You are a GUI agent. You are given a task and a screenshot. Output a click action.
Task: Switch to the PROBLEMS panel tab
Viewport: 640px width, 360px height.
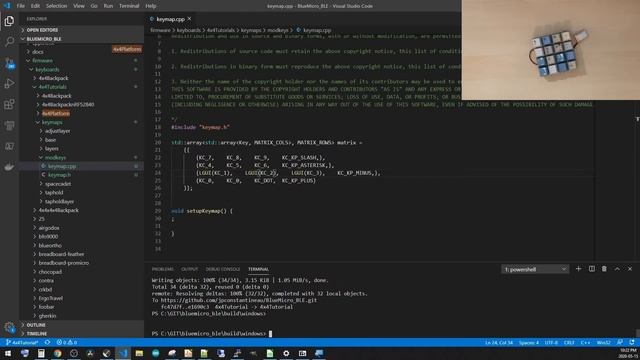(162, 269)
